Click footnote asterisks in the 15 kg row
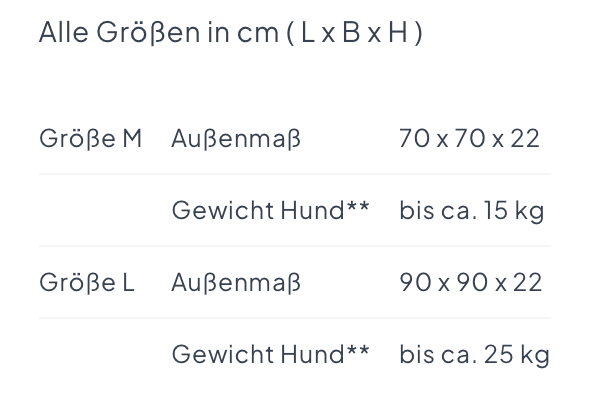Viewport: 608px width, 406px height. click(358, 209)
